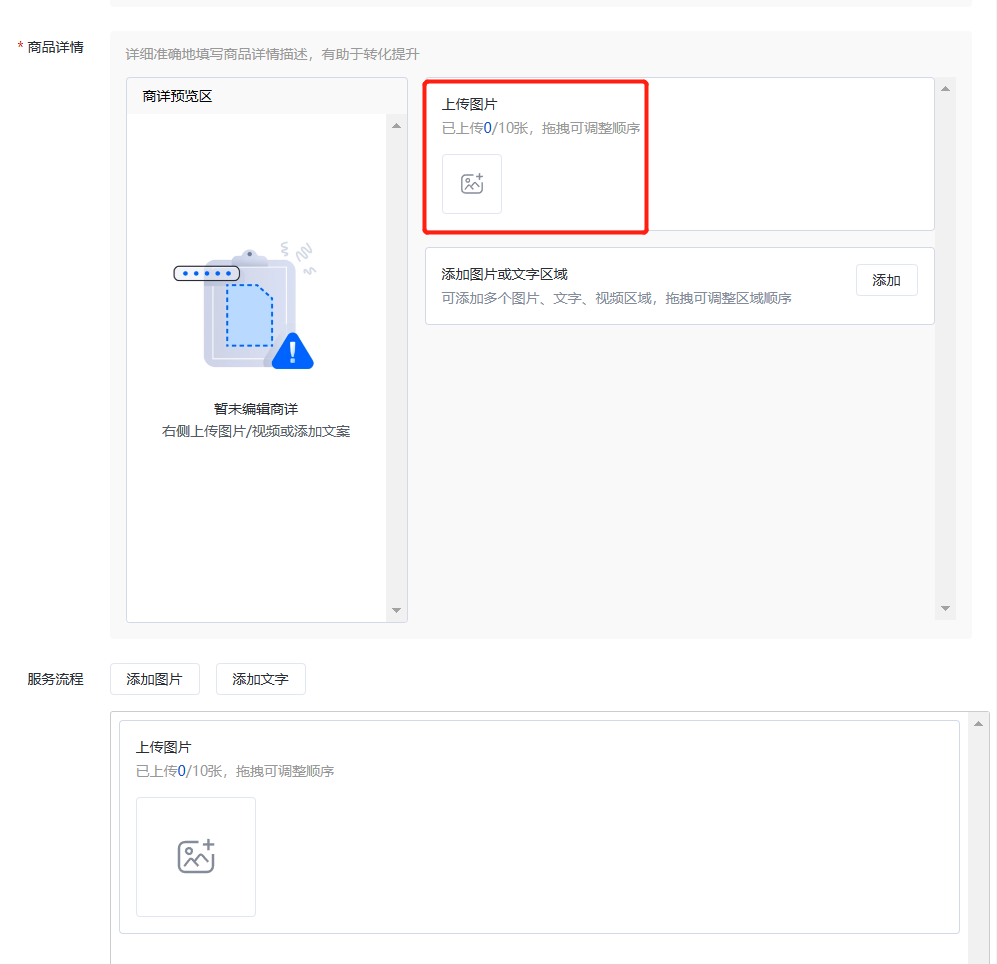Click the 上传图片 heading under 服务流程
The width and height of the screenshot is (997, 964).
[x=164, y=747]
